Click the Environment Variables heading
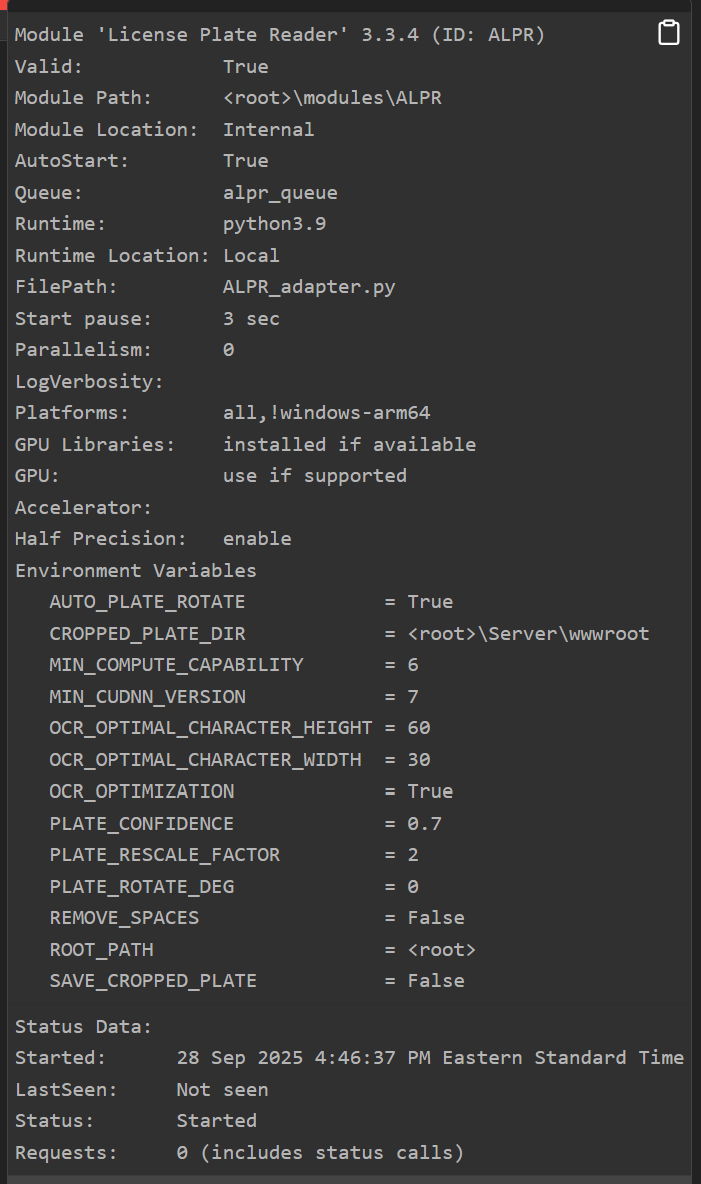 [x=135, y=571]
